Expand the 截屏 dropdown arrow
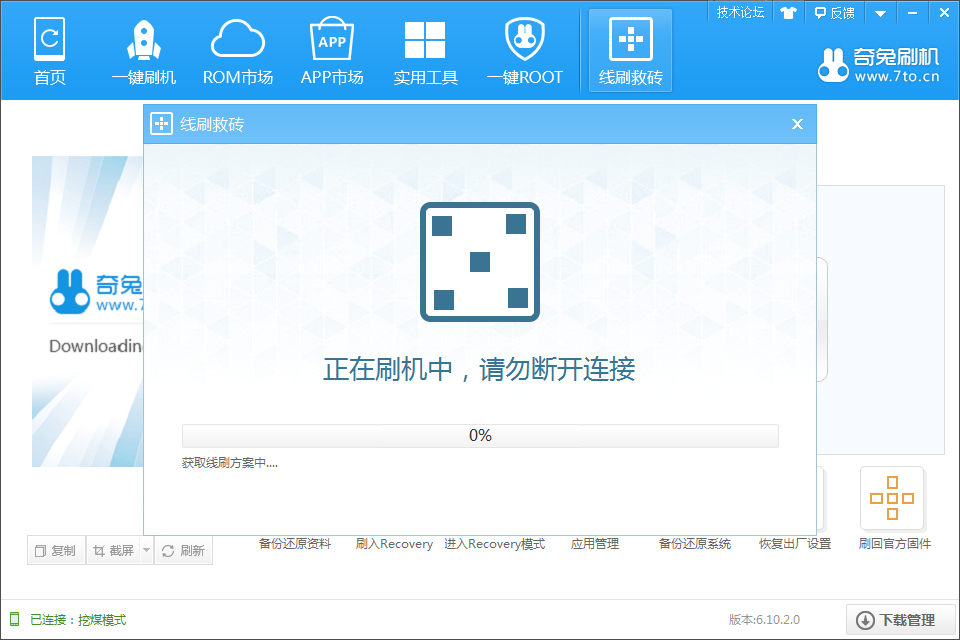Screen dimensions: 960x640 [146, 550]
